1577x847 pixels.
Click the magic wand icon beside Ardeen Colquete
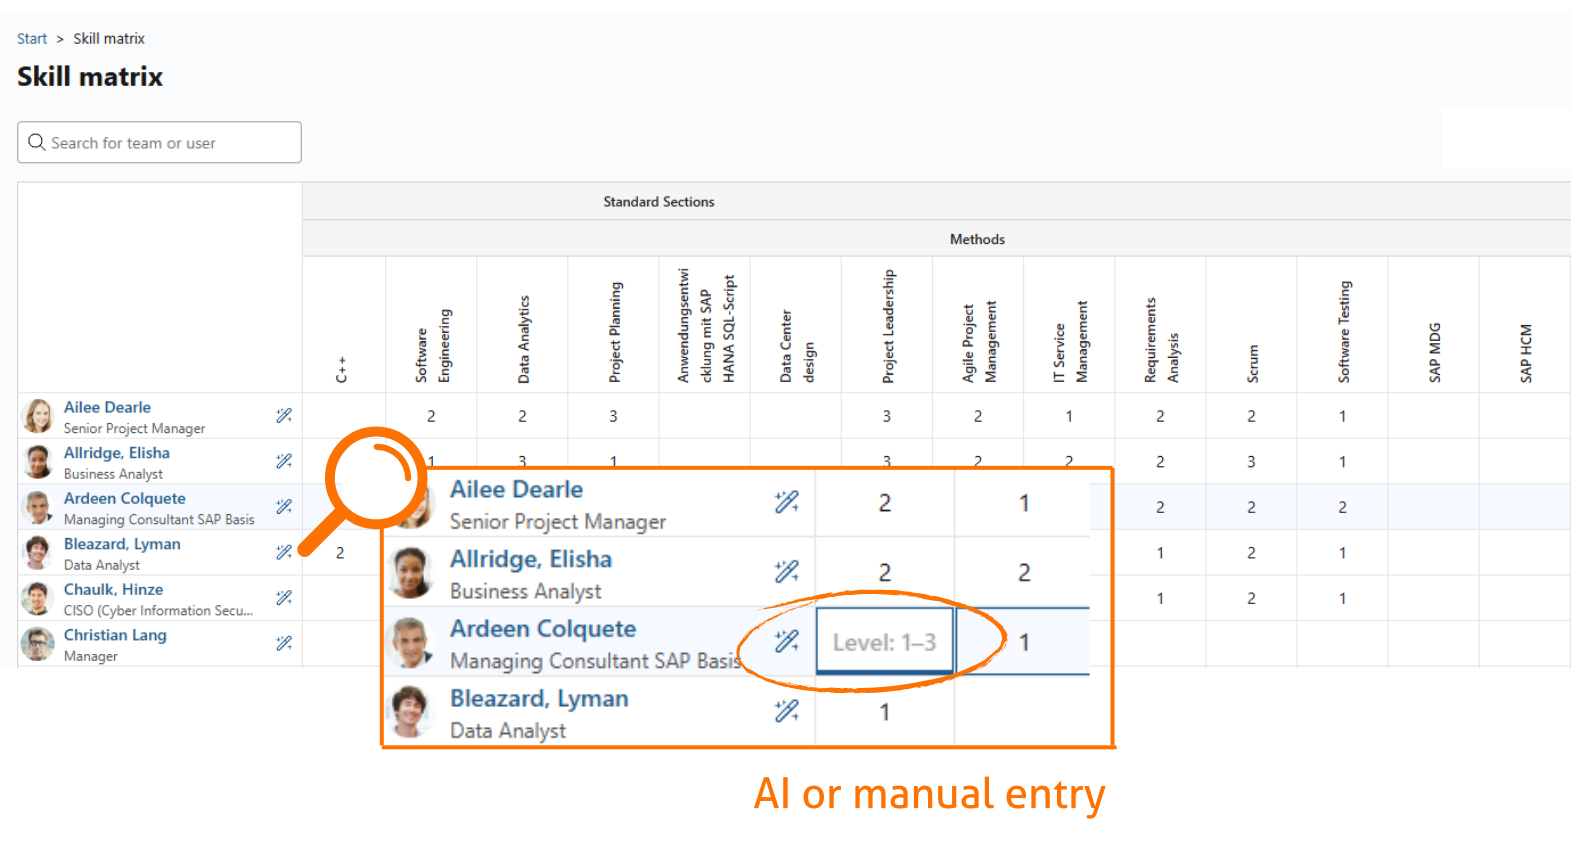[284, 506]
